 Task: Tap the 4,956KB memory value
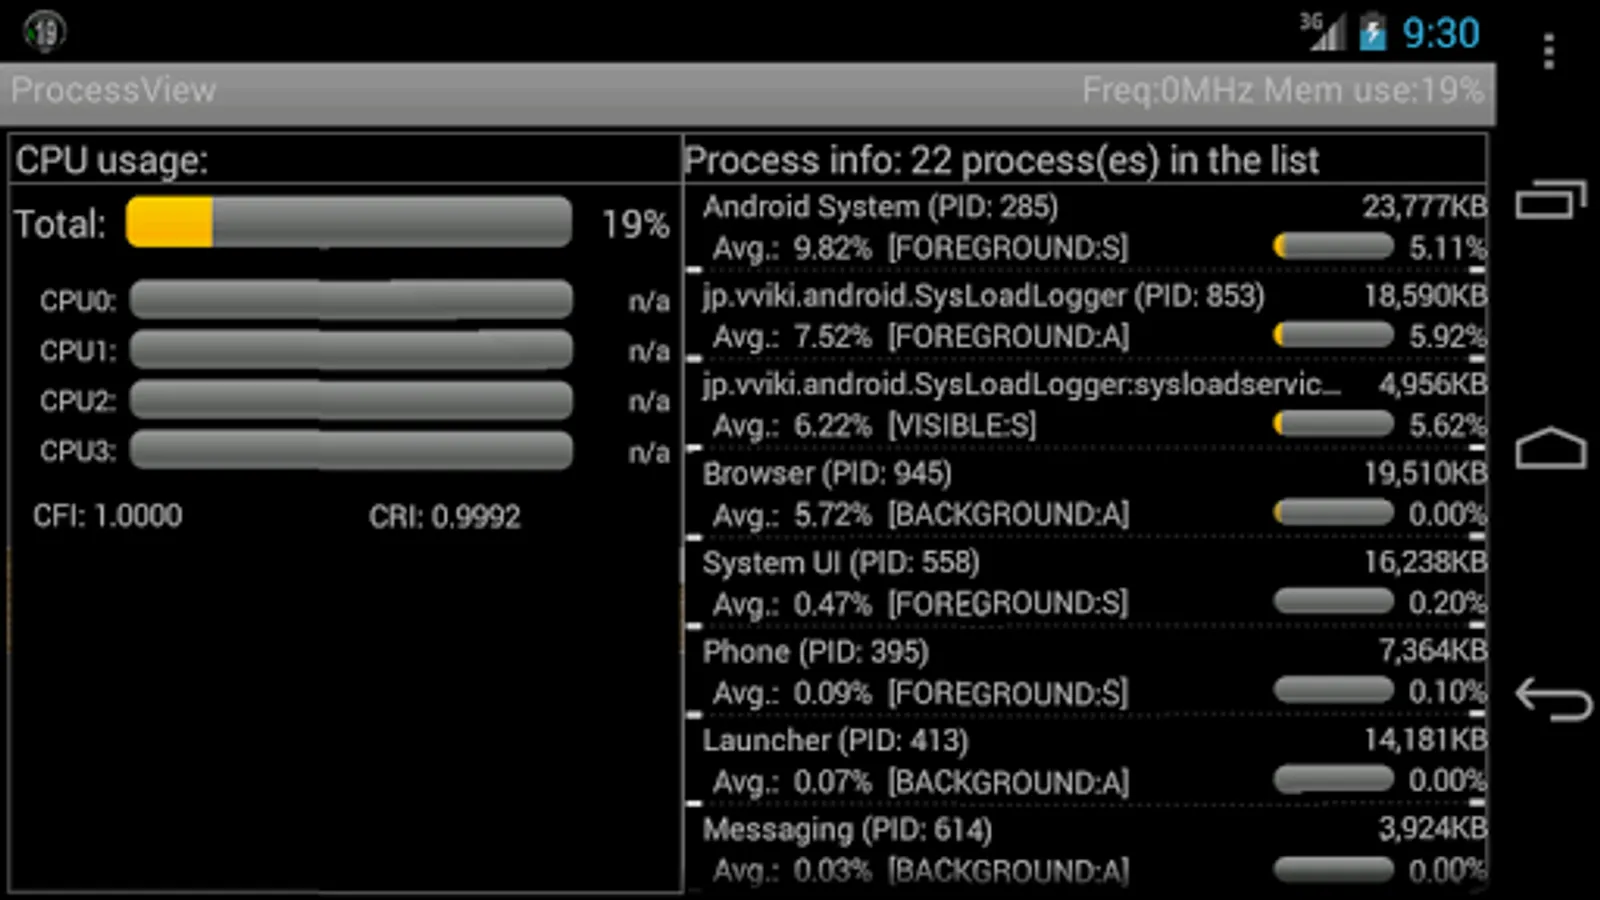tap(1432, 384)
